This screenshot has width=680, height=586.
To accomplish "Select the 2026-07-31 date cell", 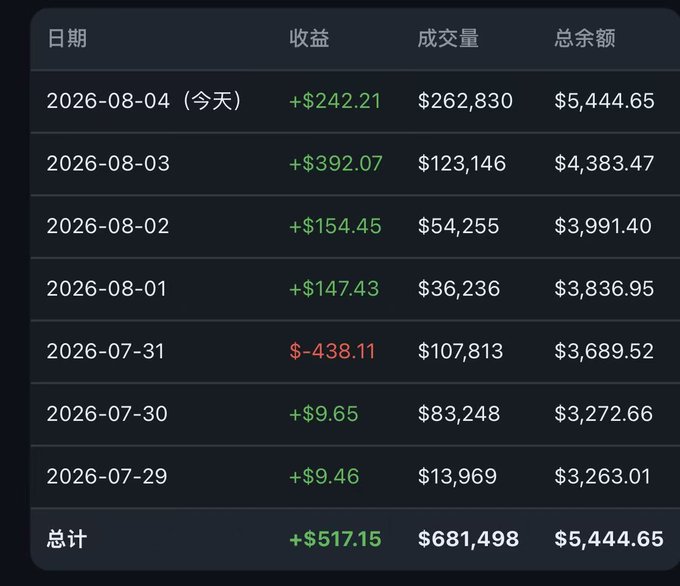I will (x=106, y=351).
